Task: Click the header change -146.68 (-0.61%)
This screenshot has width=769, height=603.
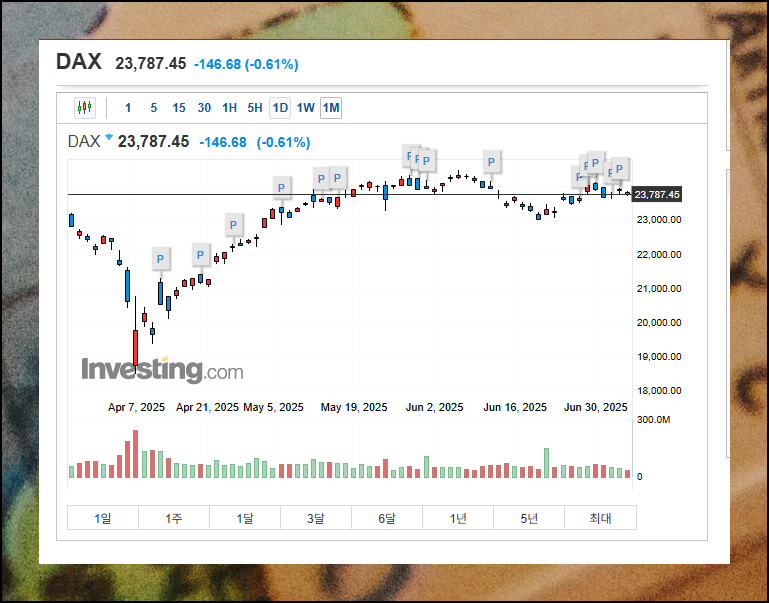Action: [246, 64]
